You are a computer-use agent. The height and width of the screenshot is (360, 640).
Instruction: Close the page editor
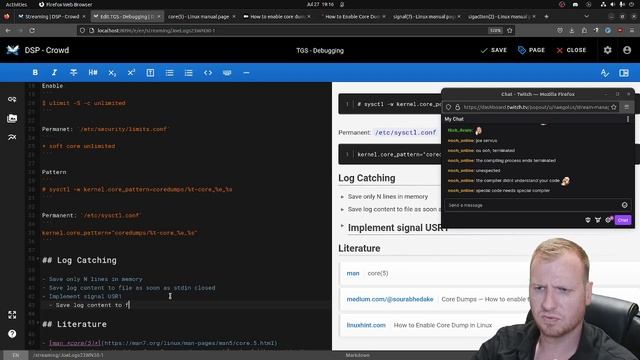coord(571,50)
